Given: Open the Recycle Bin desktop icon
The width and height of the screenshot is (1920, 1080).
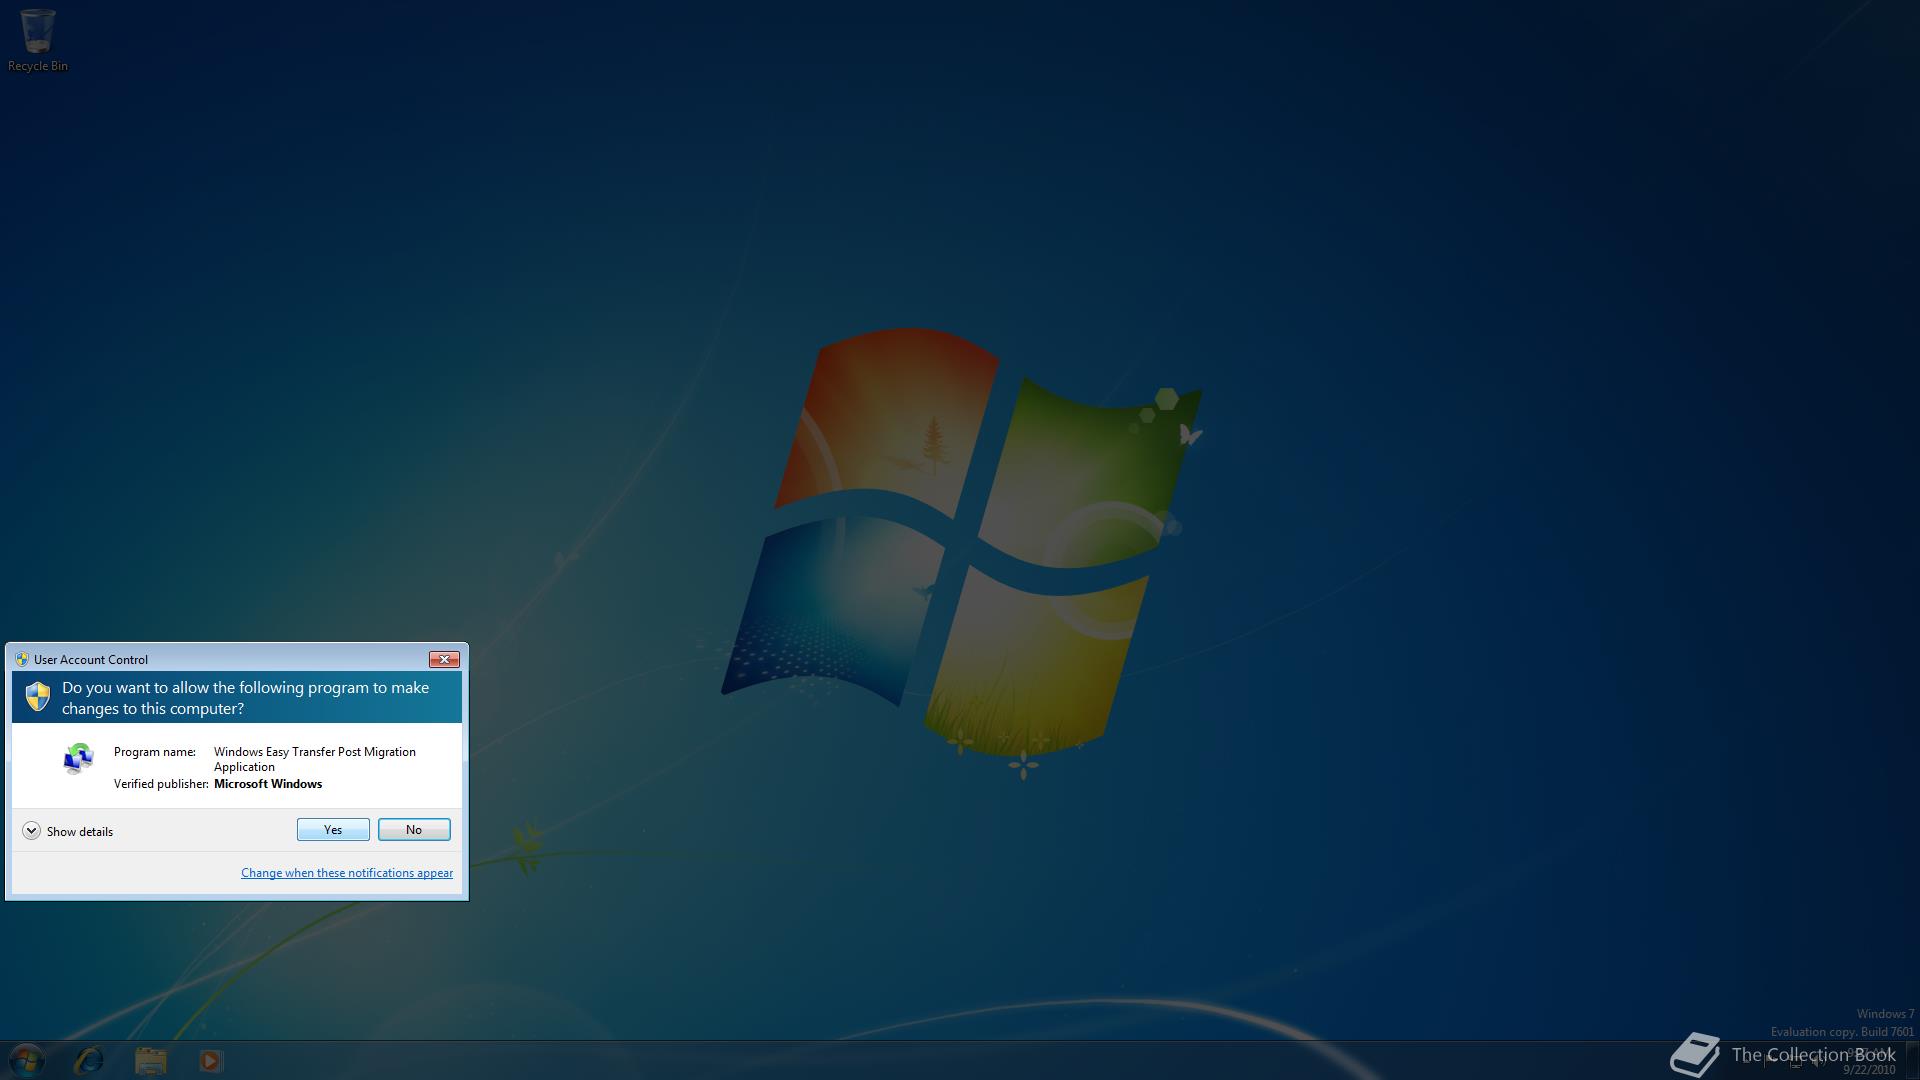Looking at the screenshot, I should point(38,41).
